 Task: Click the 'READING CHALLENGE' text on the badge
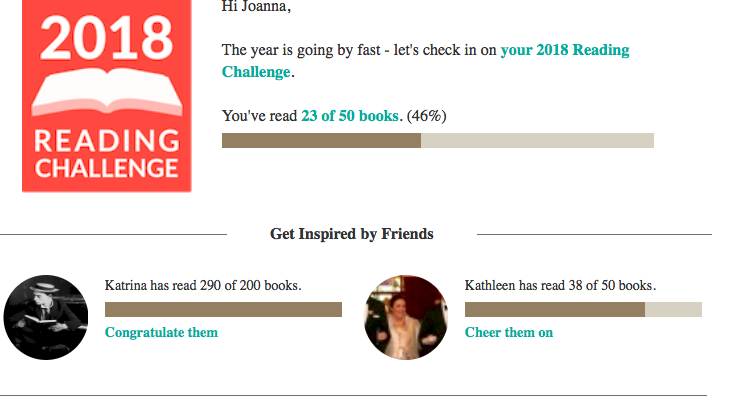107,154
